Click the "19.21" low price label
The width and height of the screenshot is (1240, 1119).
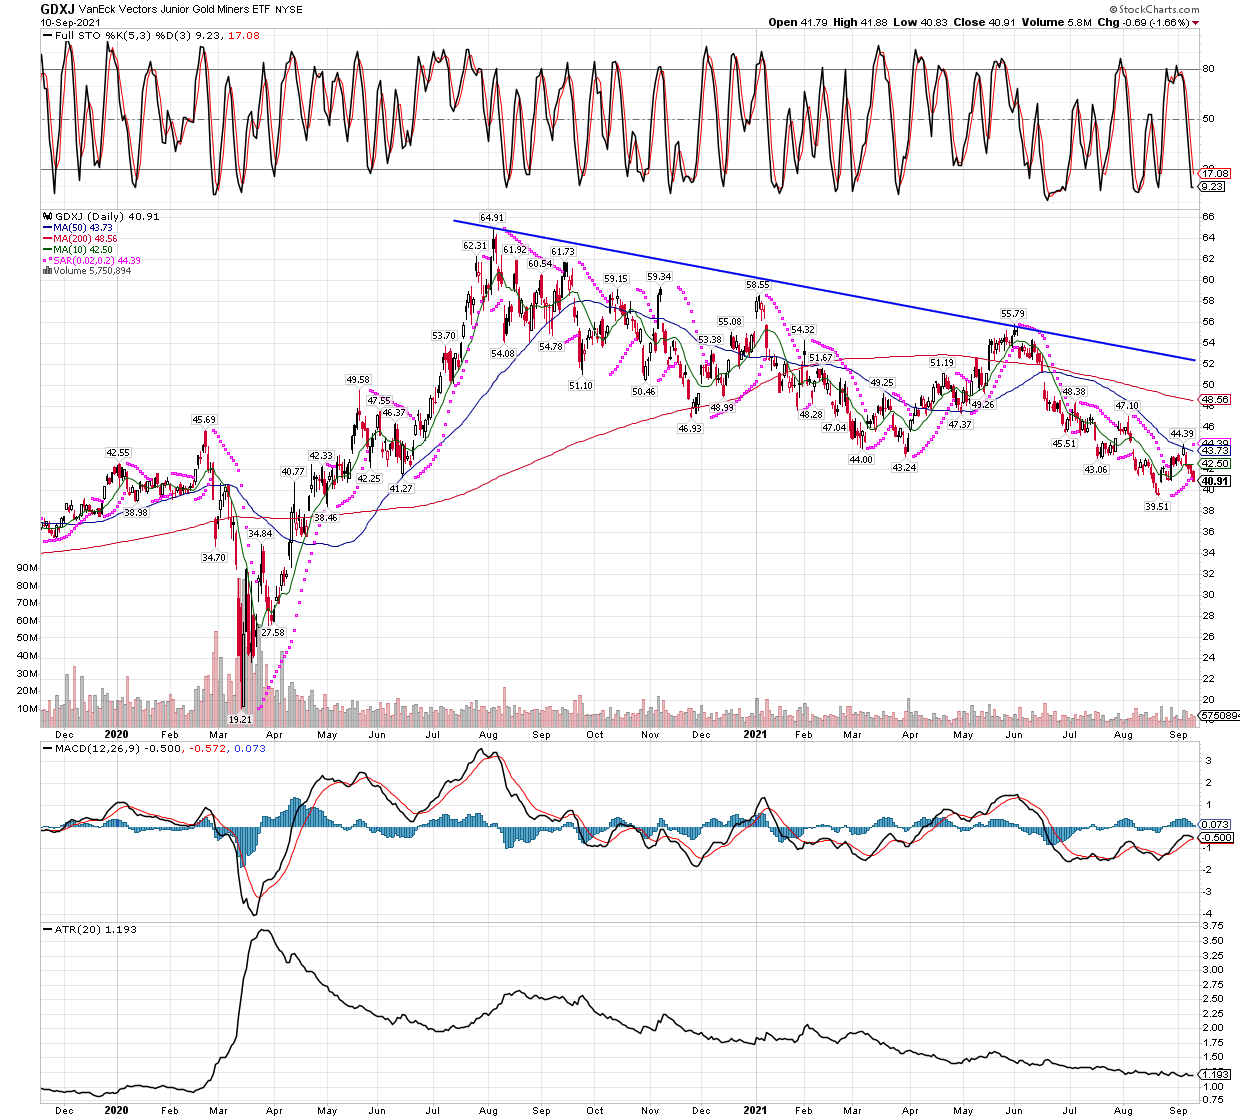tap(241, 718)
